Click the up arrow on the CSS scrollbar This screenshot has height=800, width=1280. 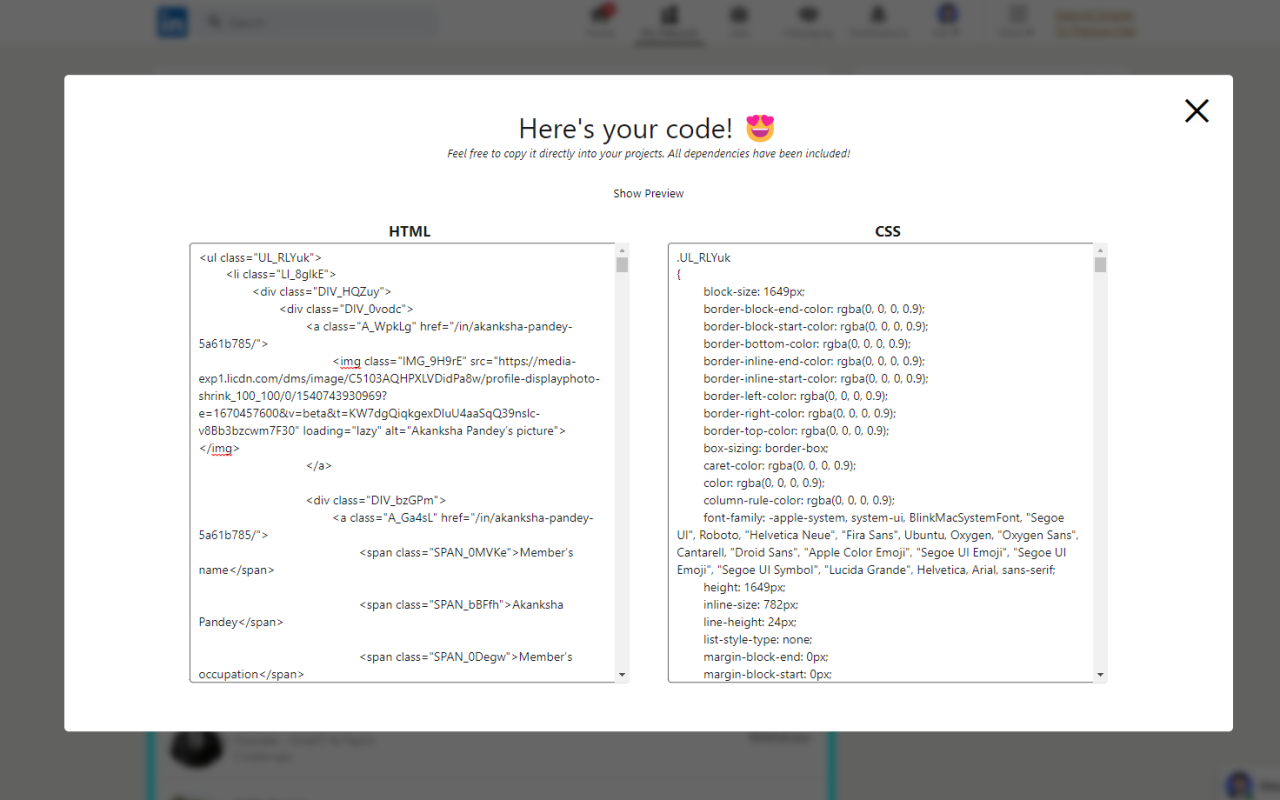(1100, 249)
